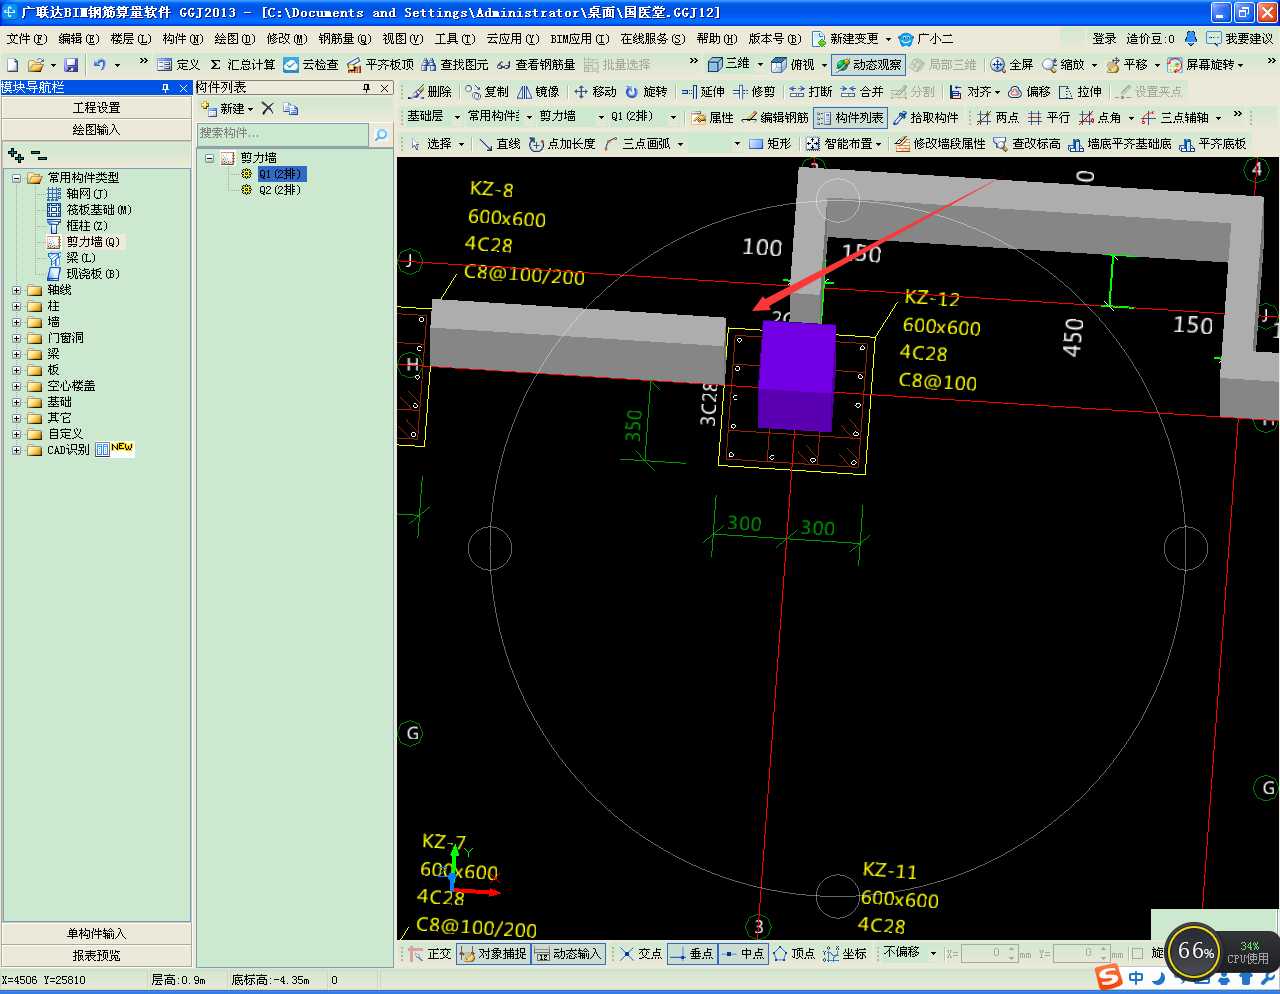Screen dimensions: 1280x994
Task: Select 拾取构件 pick component tool
Action: (925, 118)
